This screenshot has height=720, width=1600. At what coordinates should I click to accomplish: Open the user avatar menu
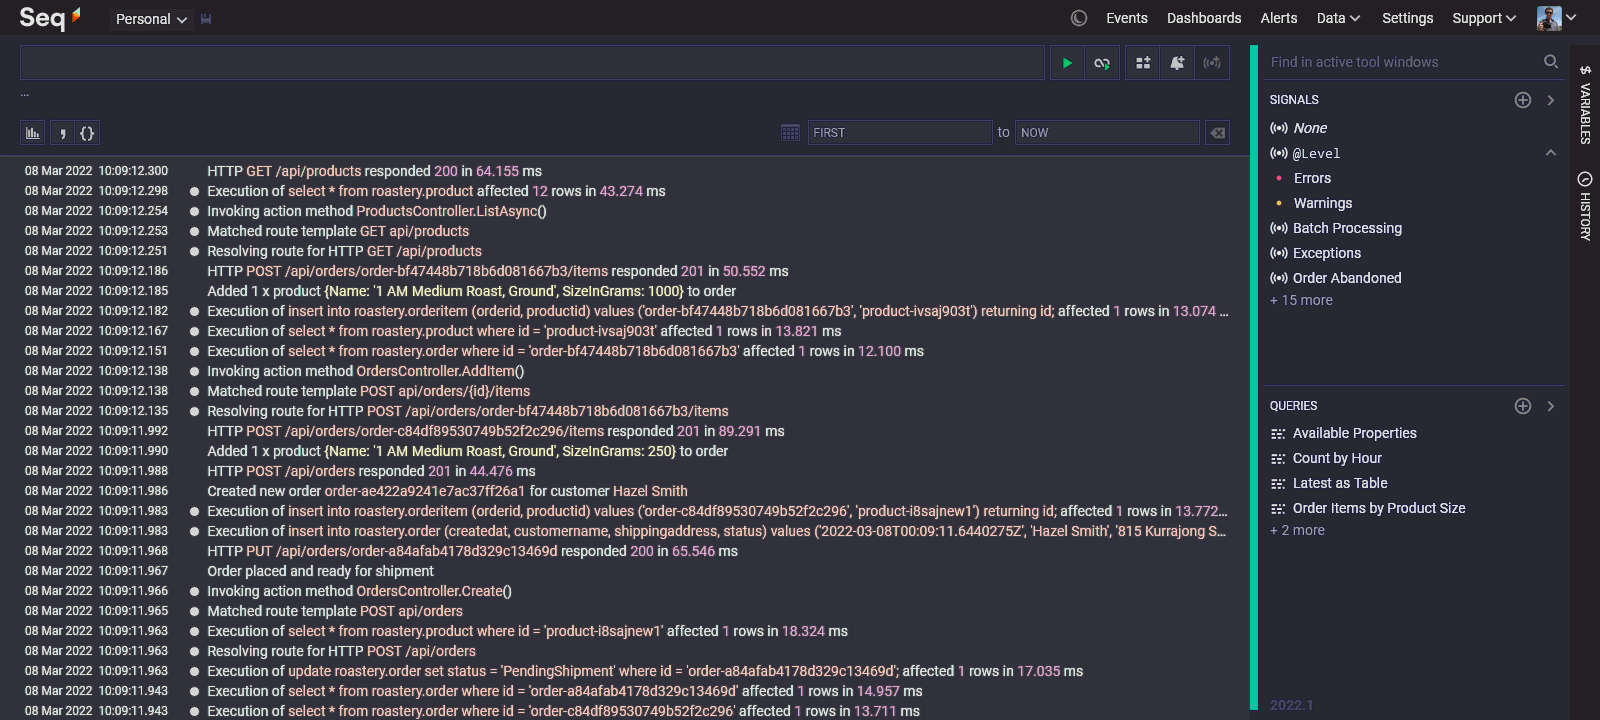tap(1556, 18)
